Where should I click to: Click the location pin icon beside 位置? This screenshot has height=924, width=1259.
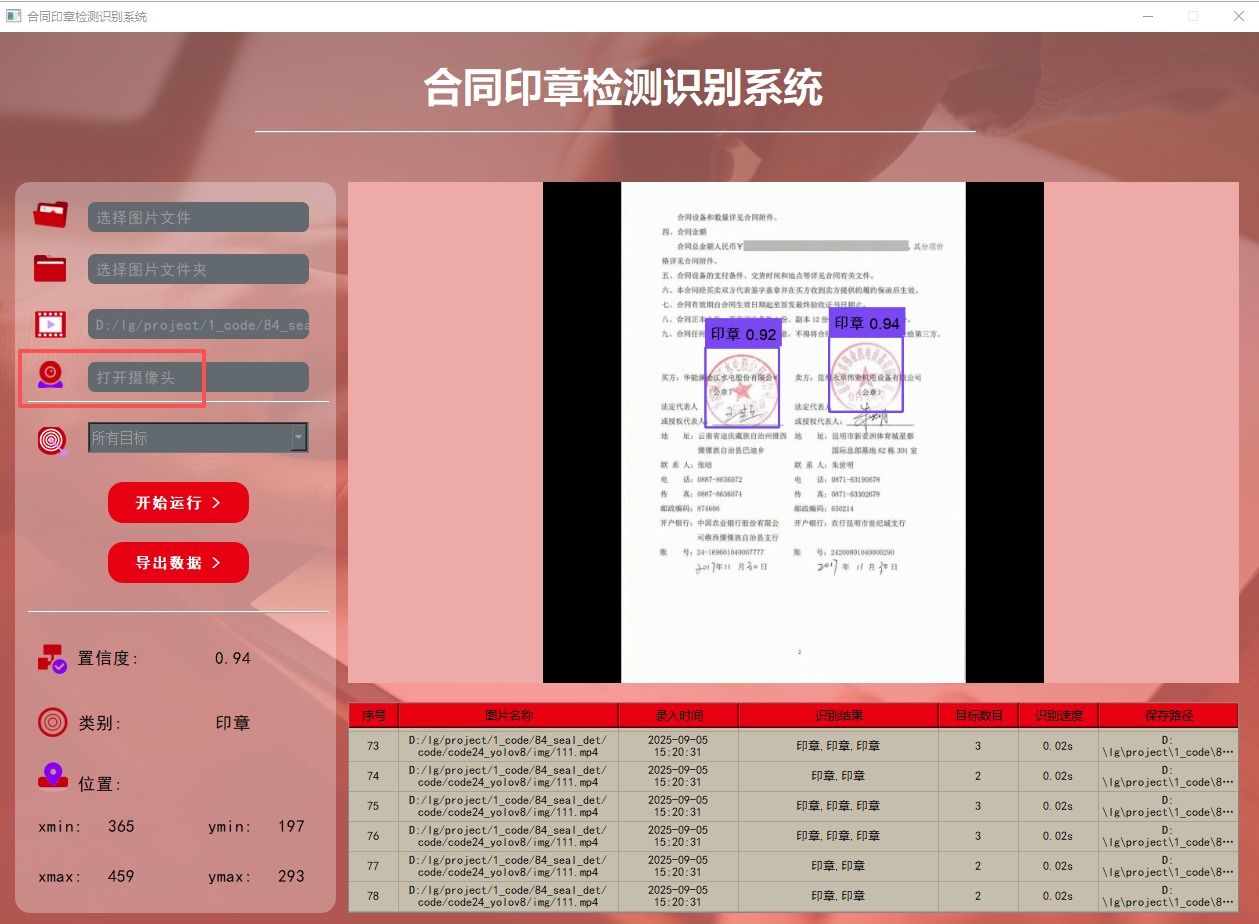[52, 777]
